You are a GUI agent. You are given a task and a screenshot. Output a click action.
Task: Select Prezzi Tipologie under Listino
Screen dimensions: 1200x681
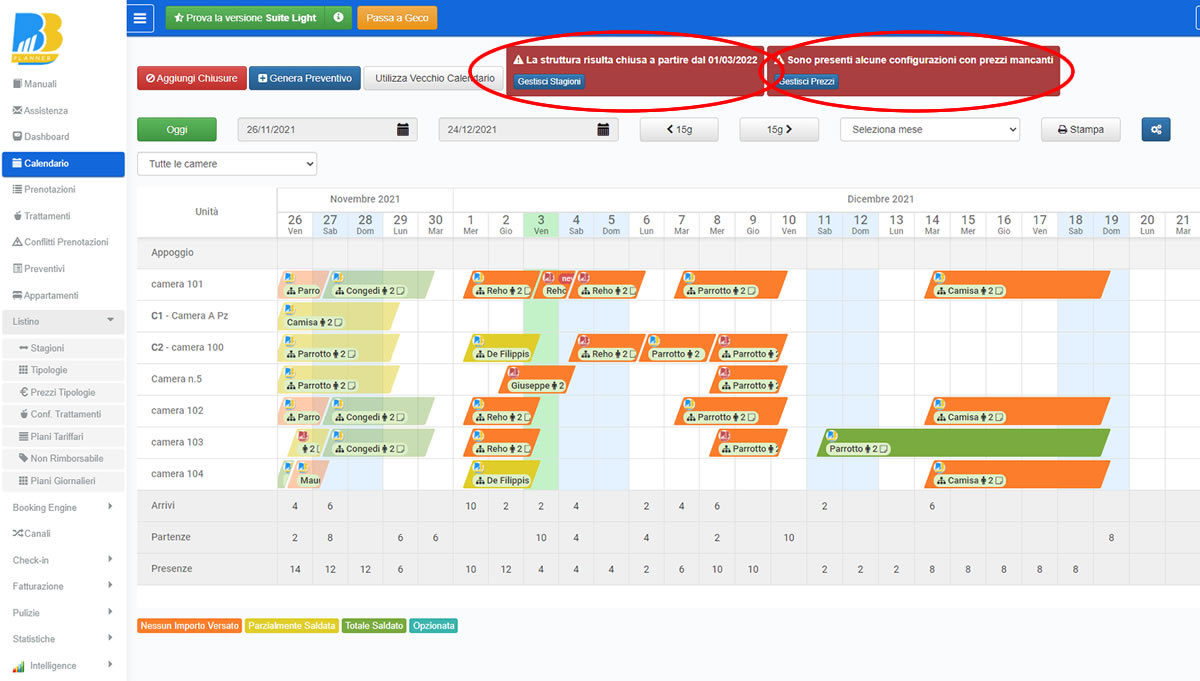point(62,392)
